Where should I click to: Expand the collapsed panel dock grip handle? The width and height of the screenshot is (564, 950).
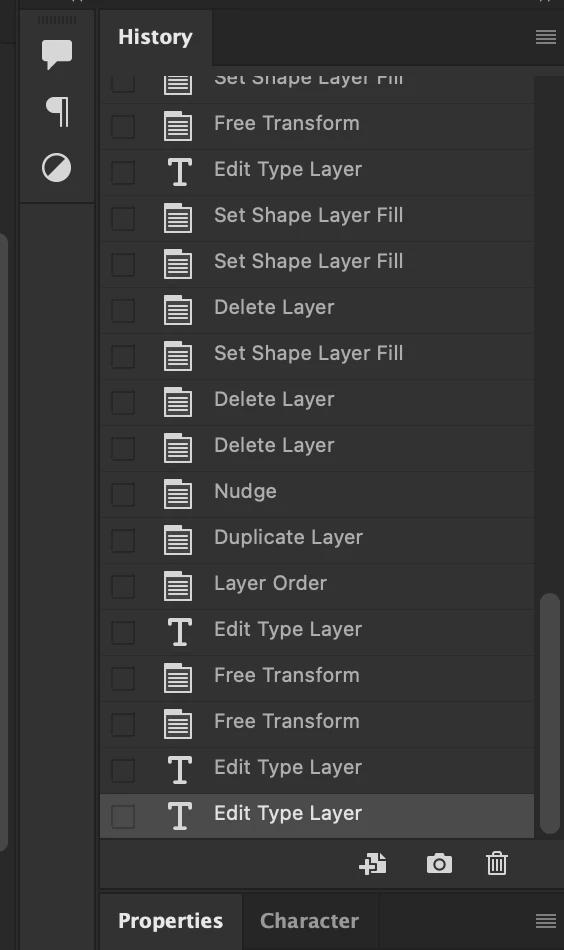(x=57, y=20)
